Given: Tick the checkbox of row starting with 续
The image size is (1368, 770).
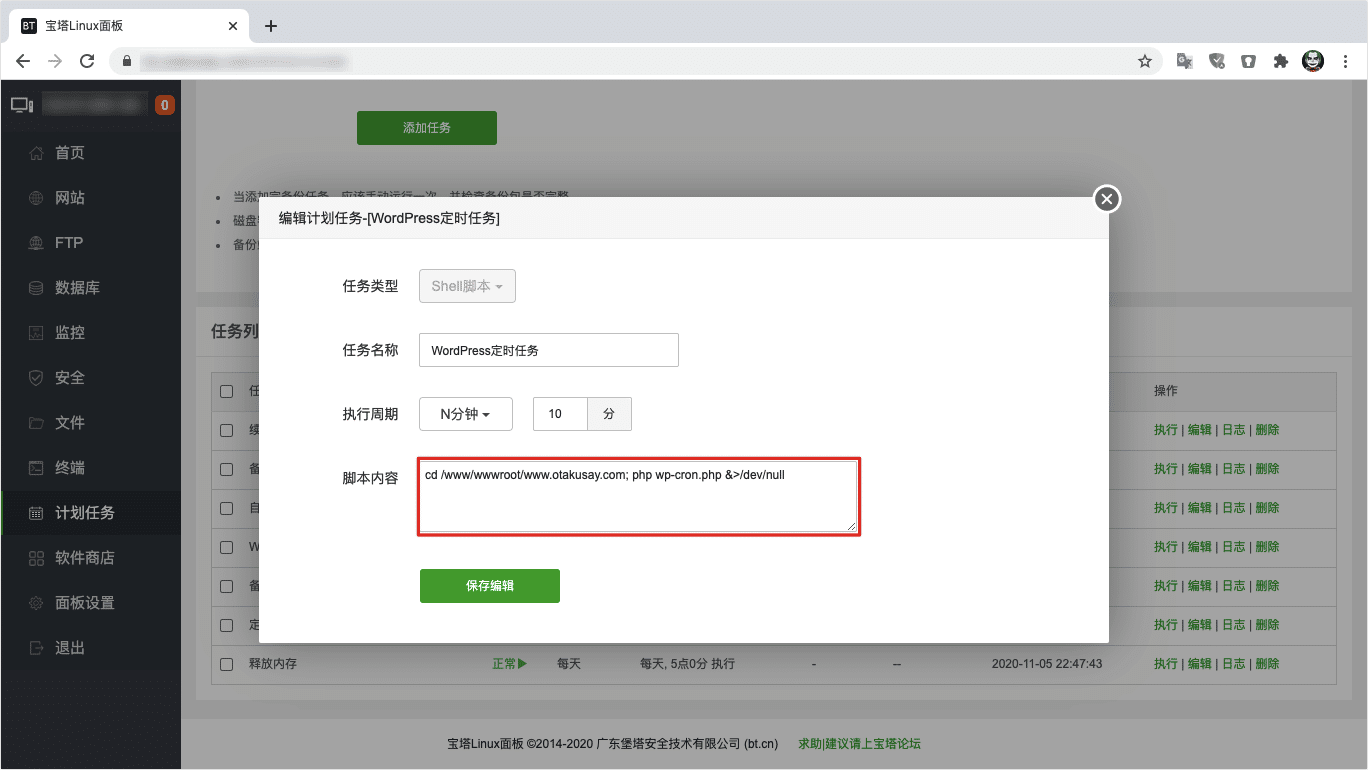Looking at the screenshot, I should [226, 430].
